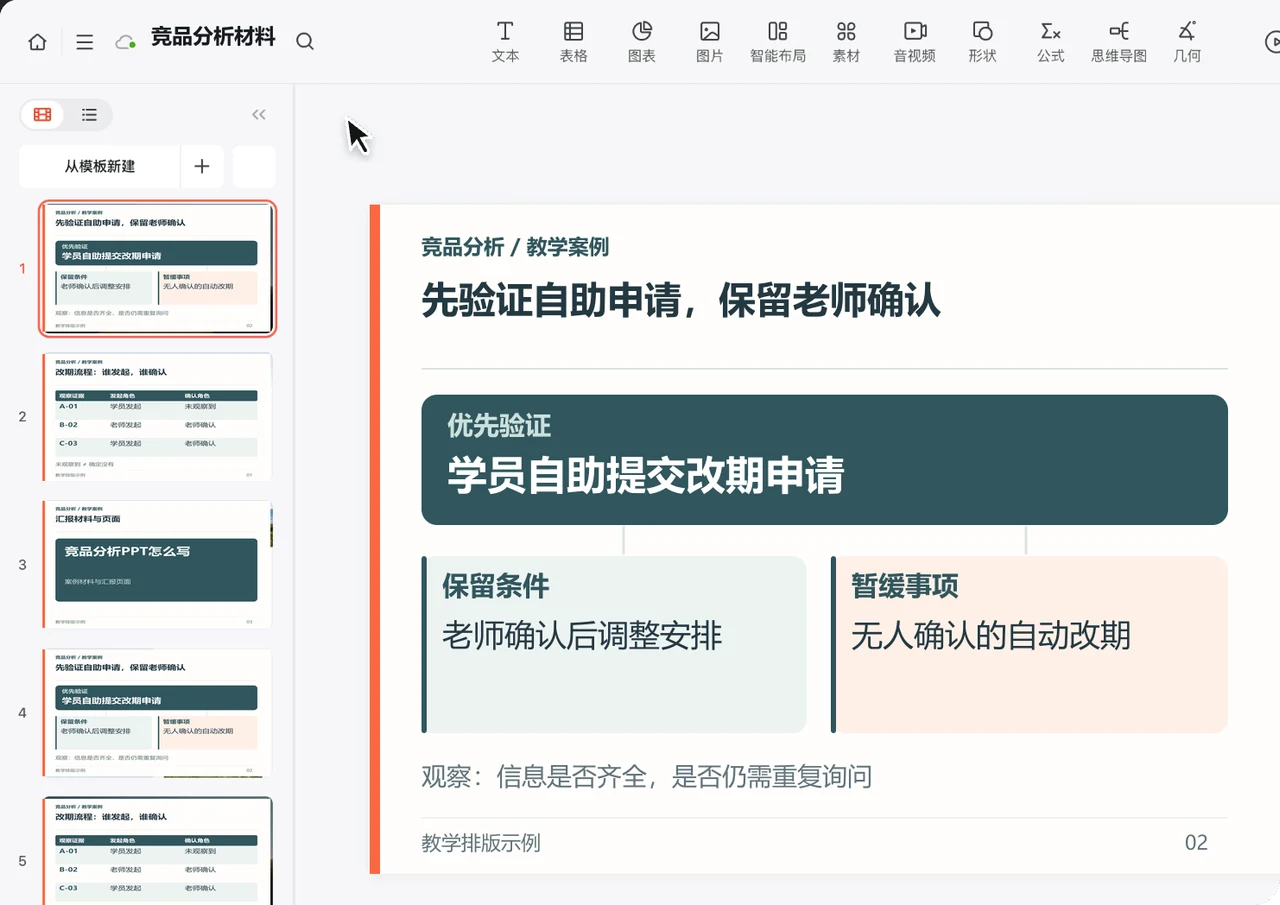Screen dimensions: 1280x905
Task: Select slide 4 thumbnail
Action: [x=157, y=712]
